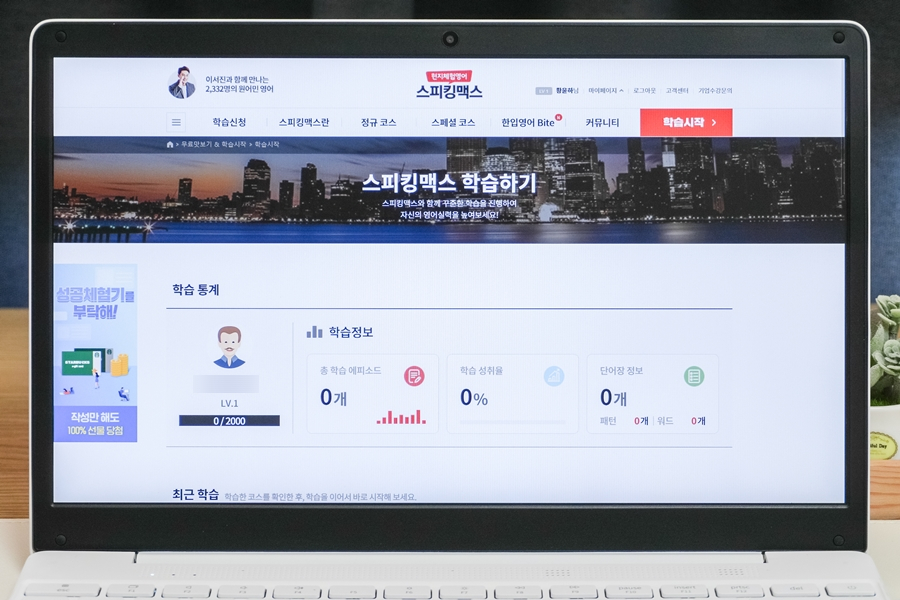The width and height of the screenshot is (900, 600).
Task: Expand the 마이페이지 dropdown
Action: (606, 91)
